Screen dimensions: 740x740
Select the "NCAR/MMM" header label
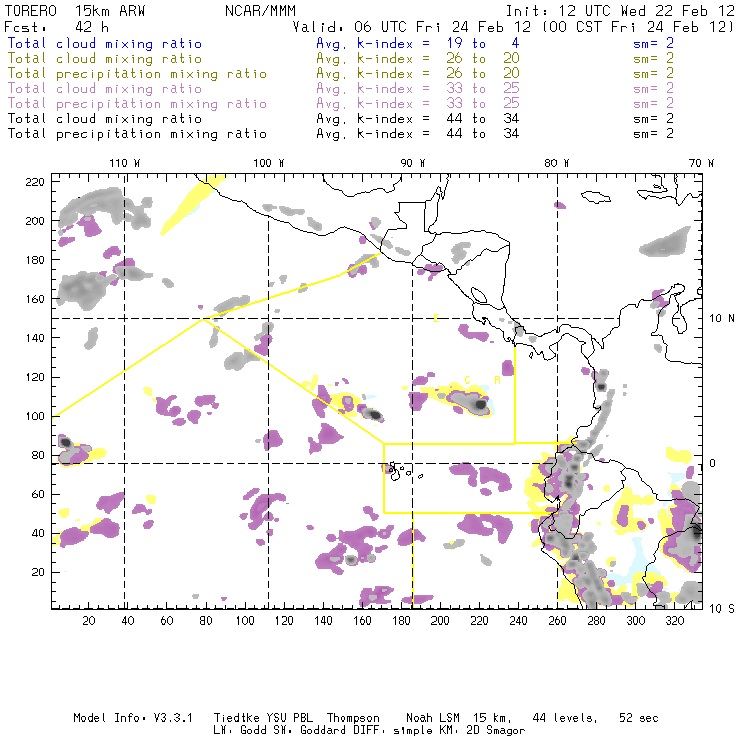coord(261,11)
